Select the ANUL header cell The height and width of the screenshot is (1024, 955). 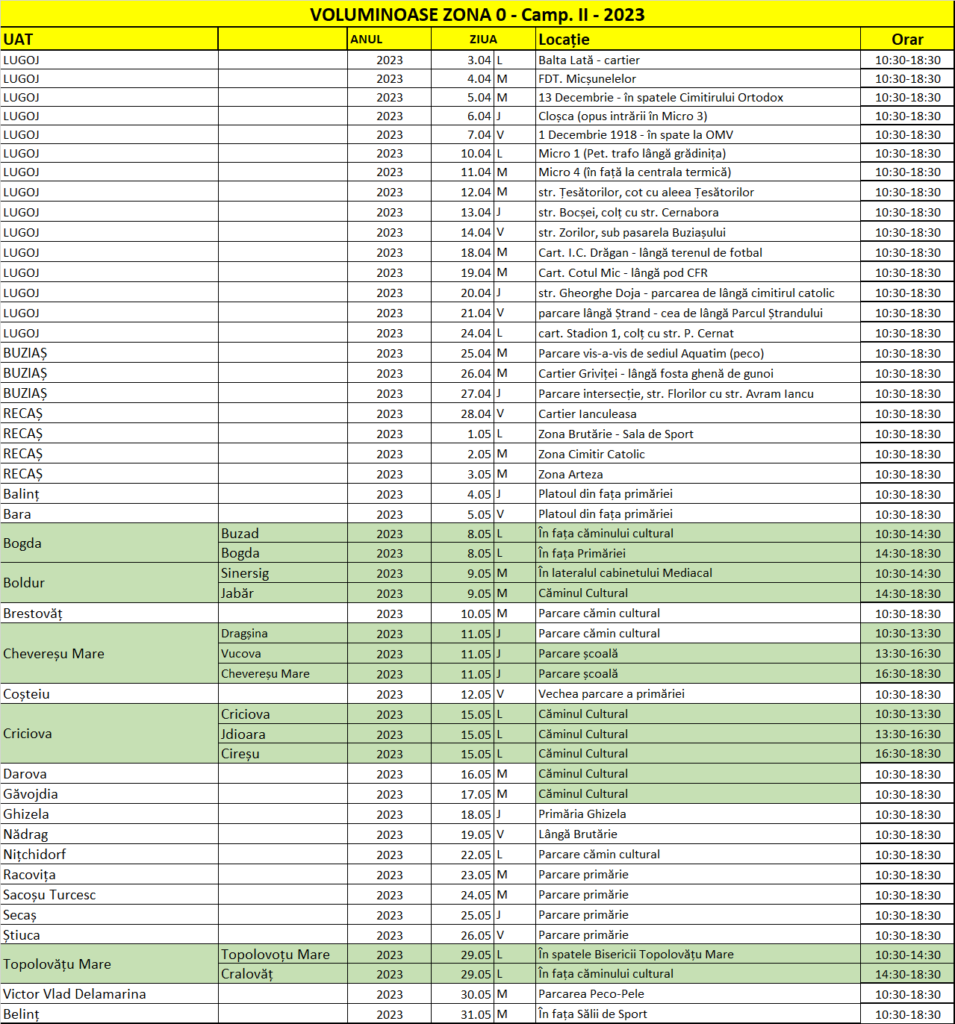(389, 39)
